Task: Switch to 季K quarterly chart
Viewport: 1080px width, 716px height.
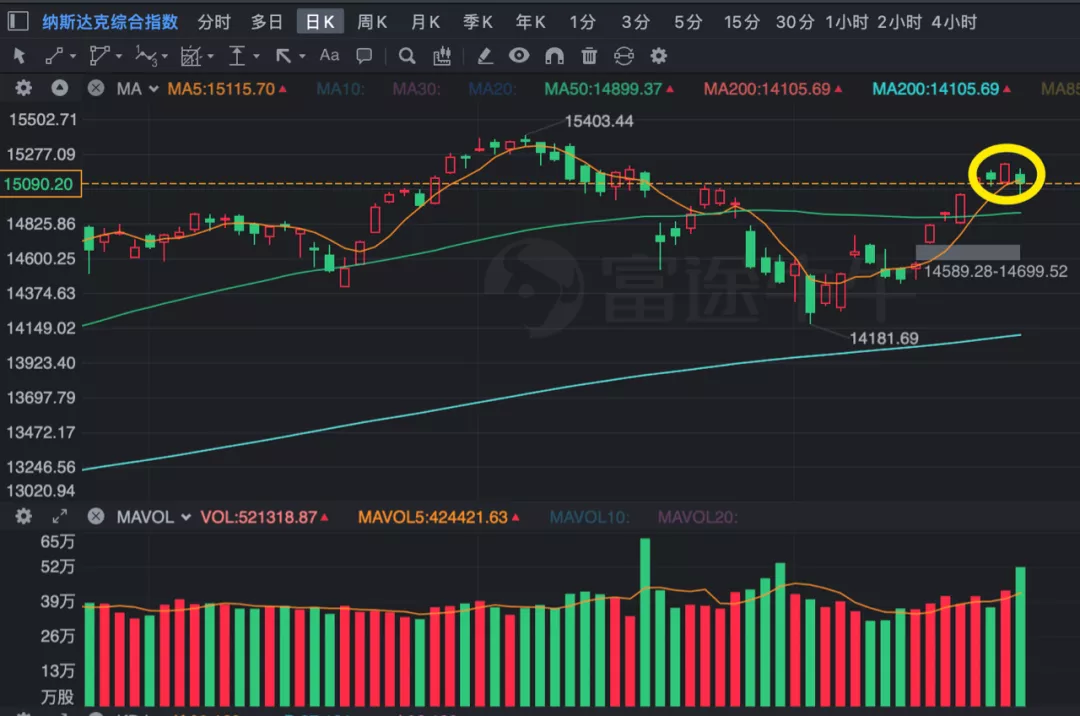Action: 478,22
